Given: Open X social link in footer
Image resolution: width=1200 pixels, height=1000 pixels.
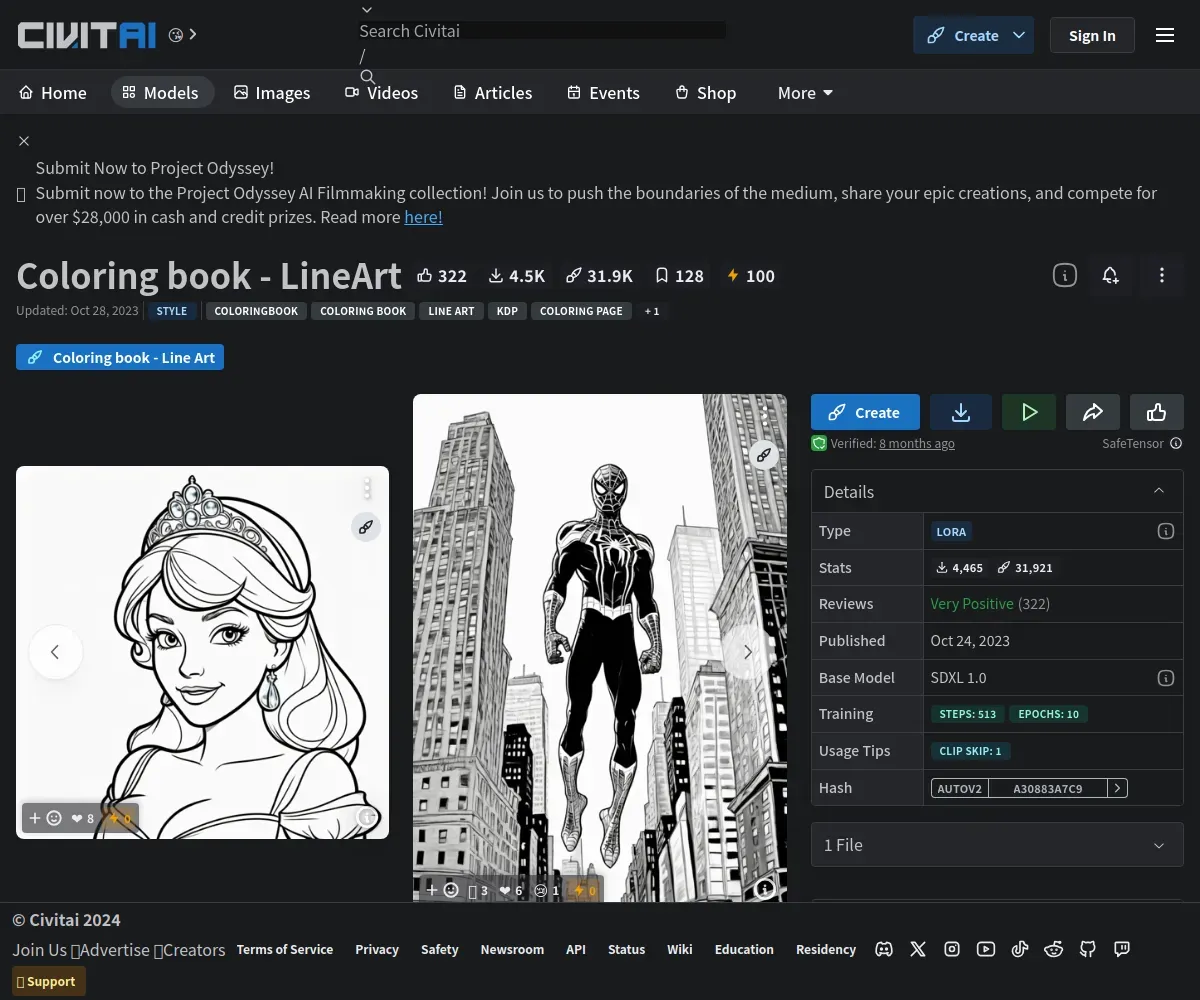Looking at the screenshot, I should [918, 949].
